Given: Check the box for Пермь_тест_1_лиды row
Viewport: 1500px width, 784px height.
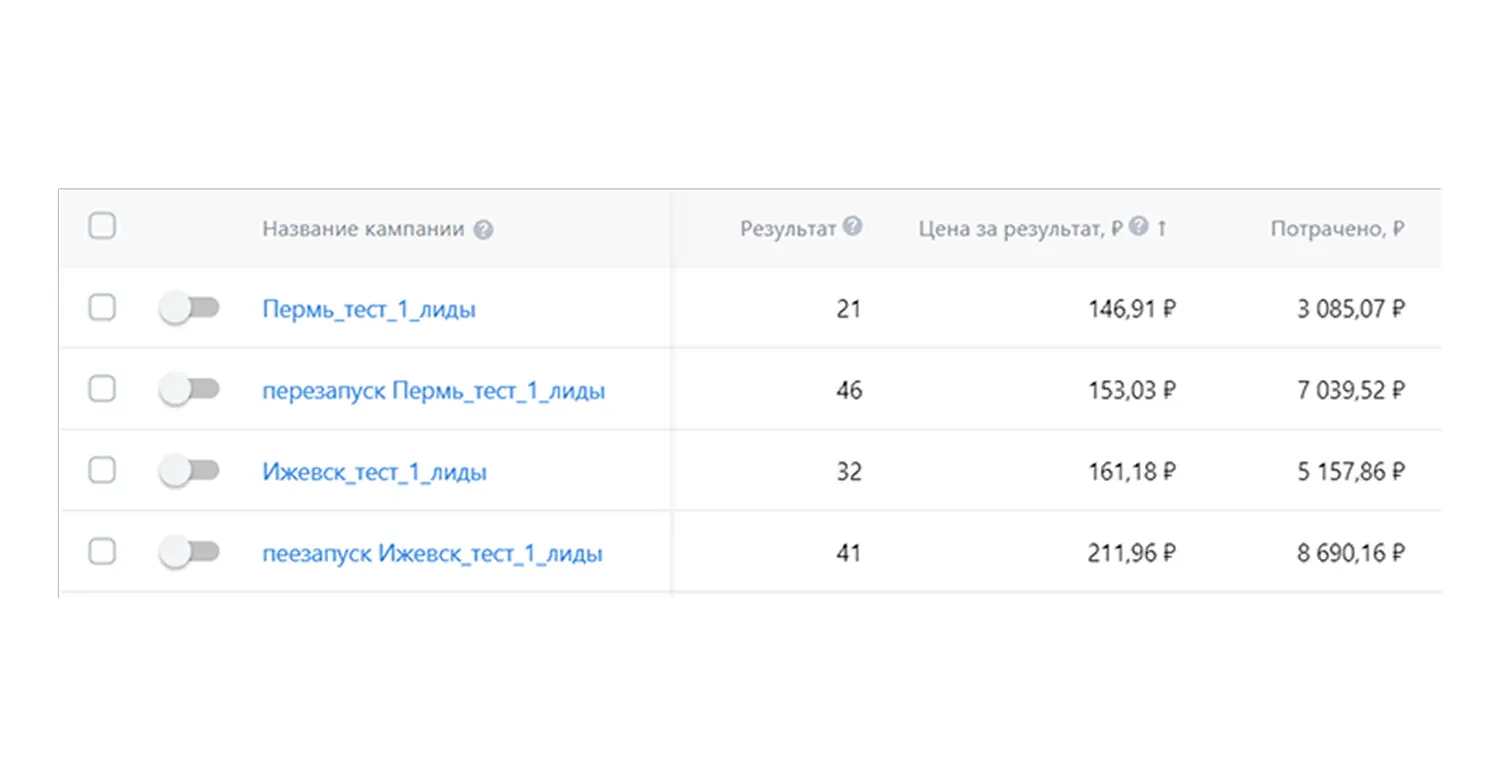Looking at the screenshot, I should [102, 308].
